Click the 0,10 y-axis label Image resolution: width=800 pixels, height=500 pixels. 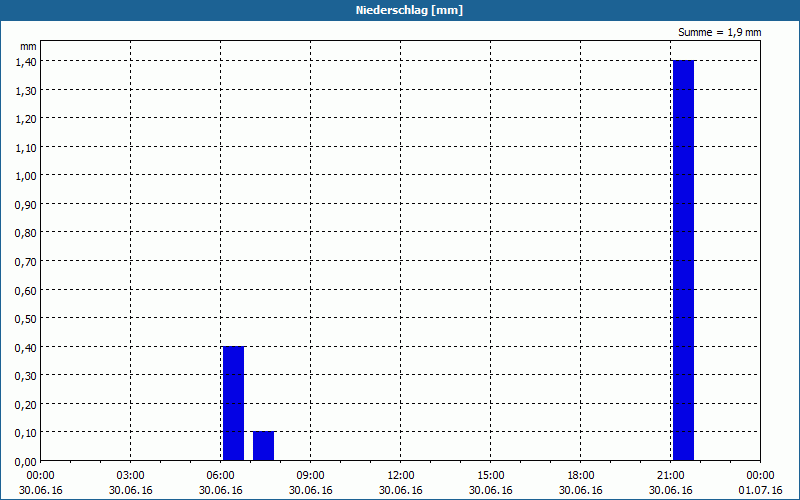(26, 433)
